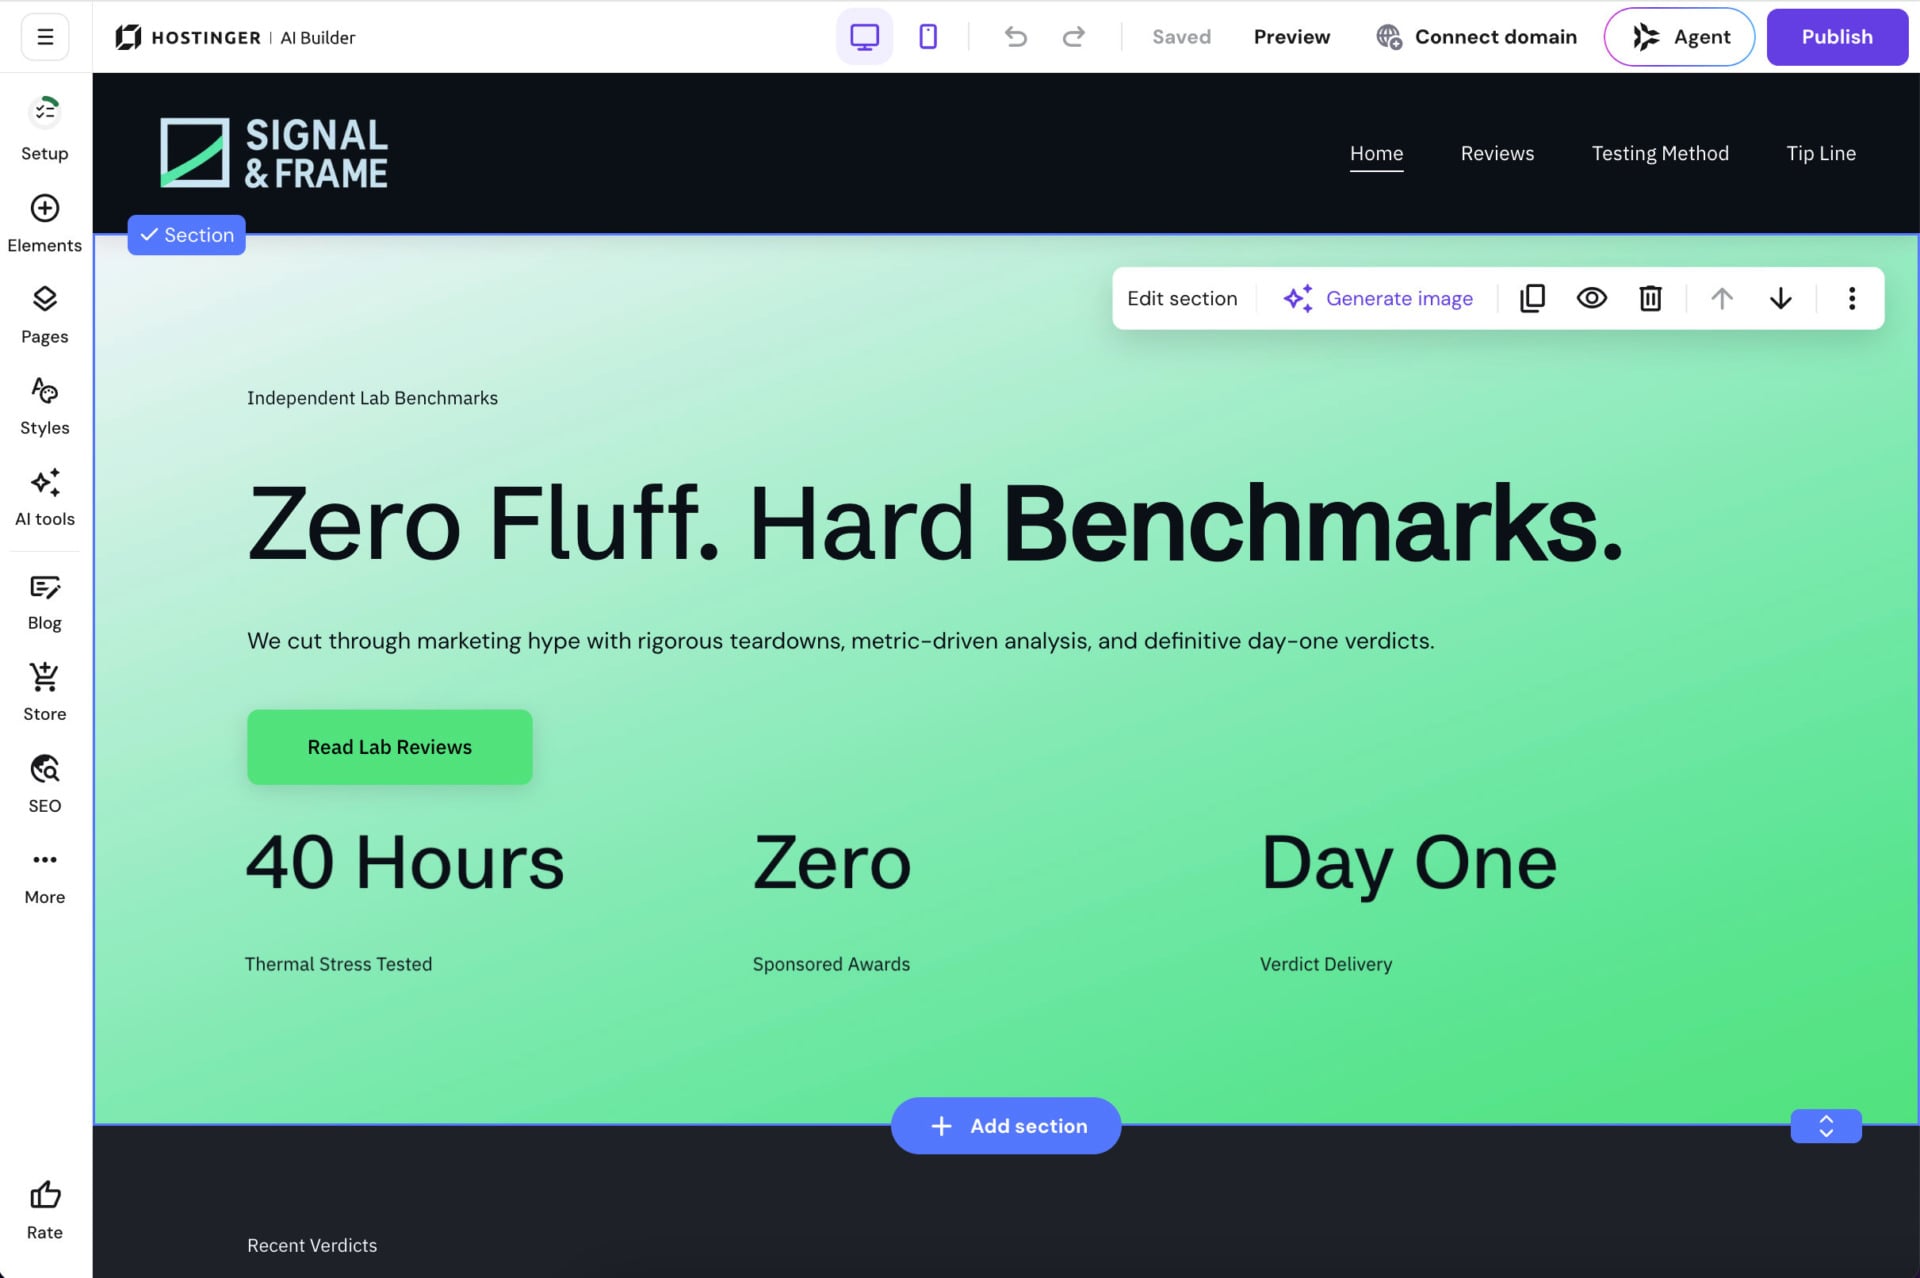Switch to mobile view
Image resolution: width=1920 pixels, height=1278 pixels.
coord(928,37)
